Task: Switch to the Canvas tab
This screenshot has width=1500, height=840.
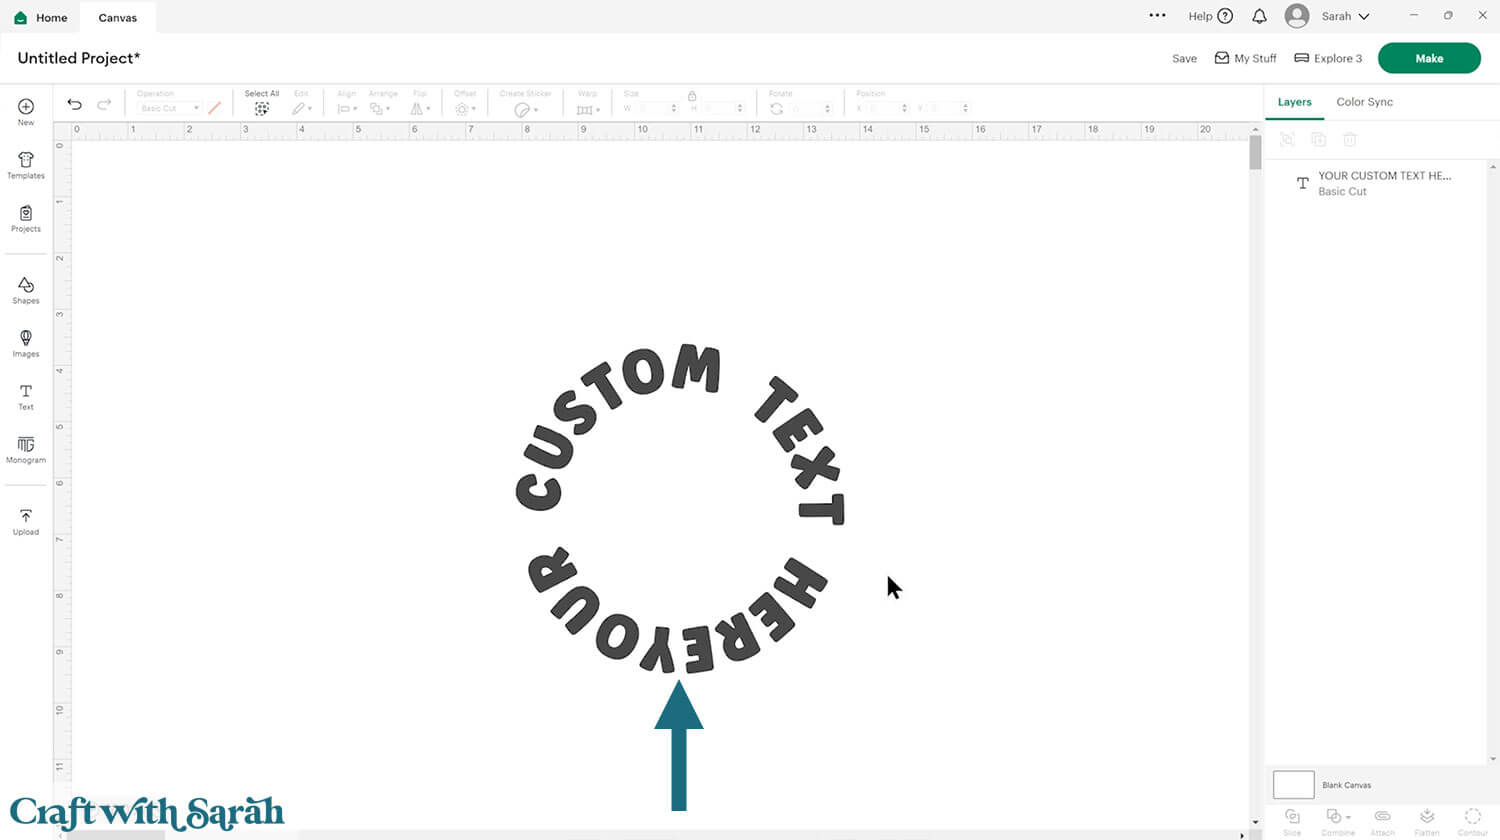Action: click(x=118, y=17)
